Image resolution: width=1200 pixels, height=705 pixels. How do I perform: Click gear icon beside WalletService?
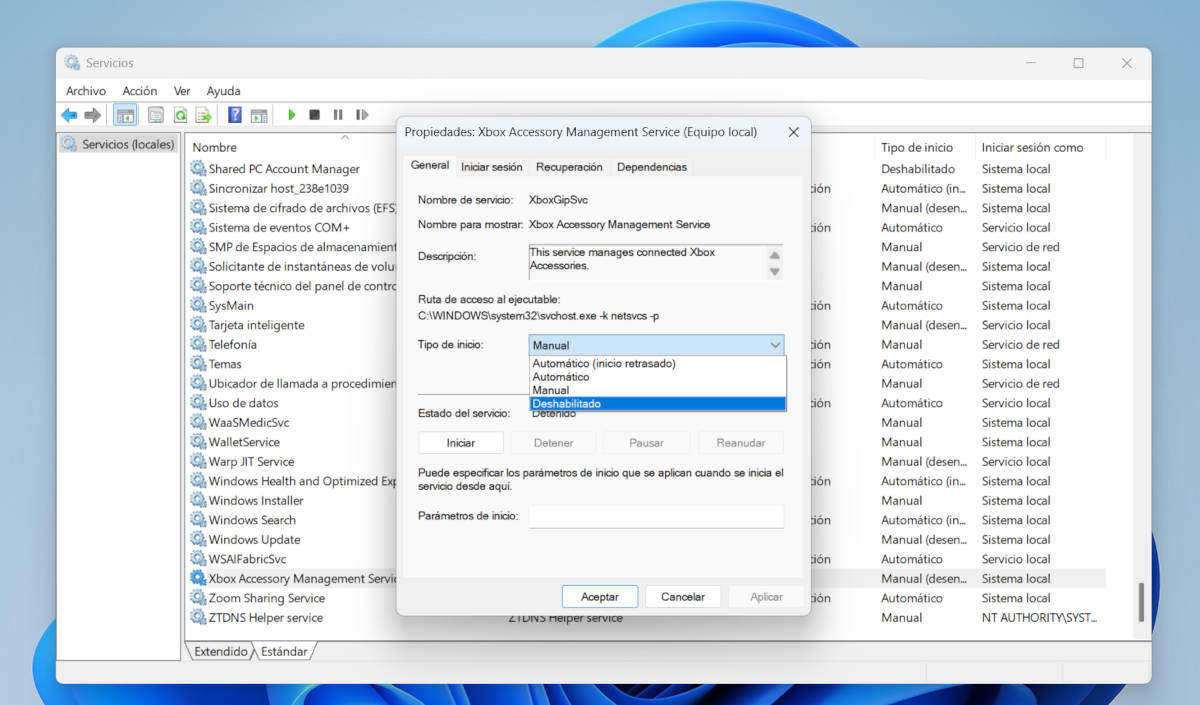pos(198,442)
